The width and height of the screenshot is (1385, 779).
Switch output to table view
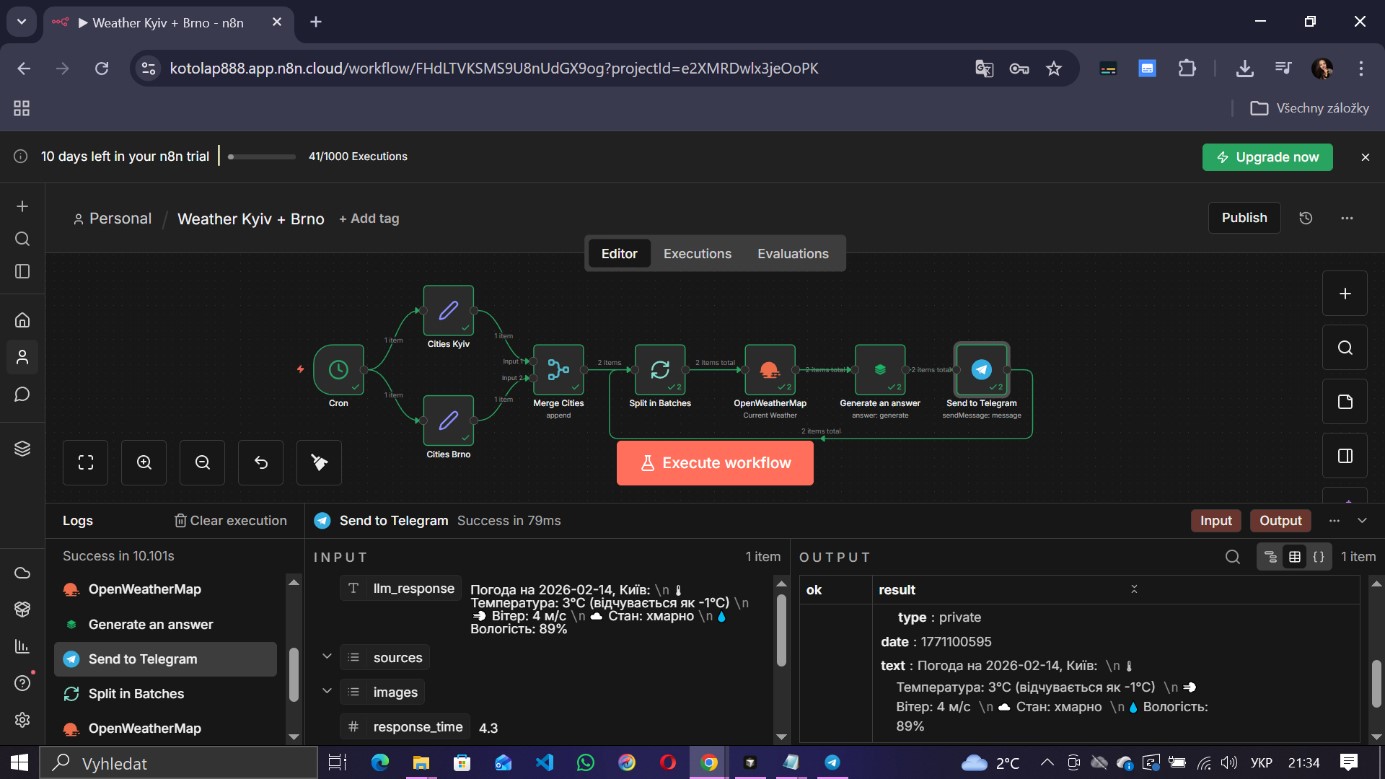(x=1295, y=557)
